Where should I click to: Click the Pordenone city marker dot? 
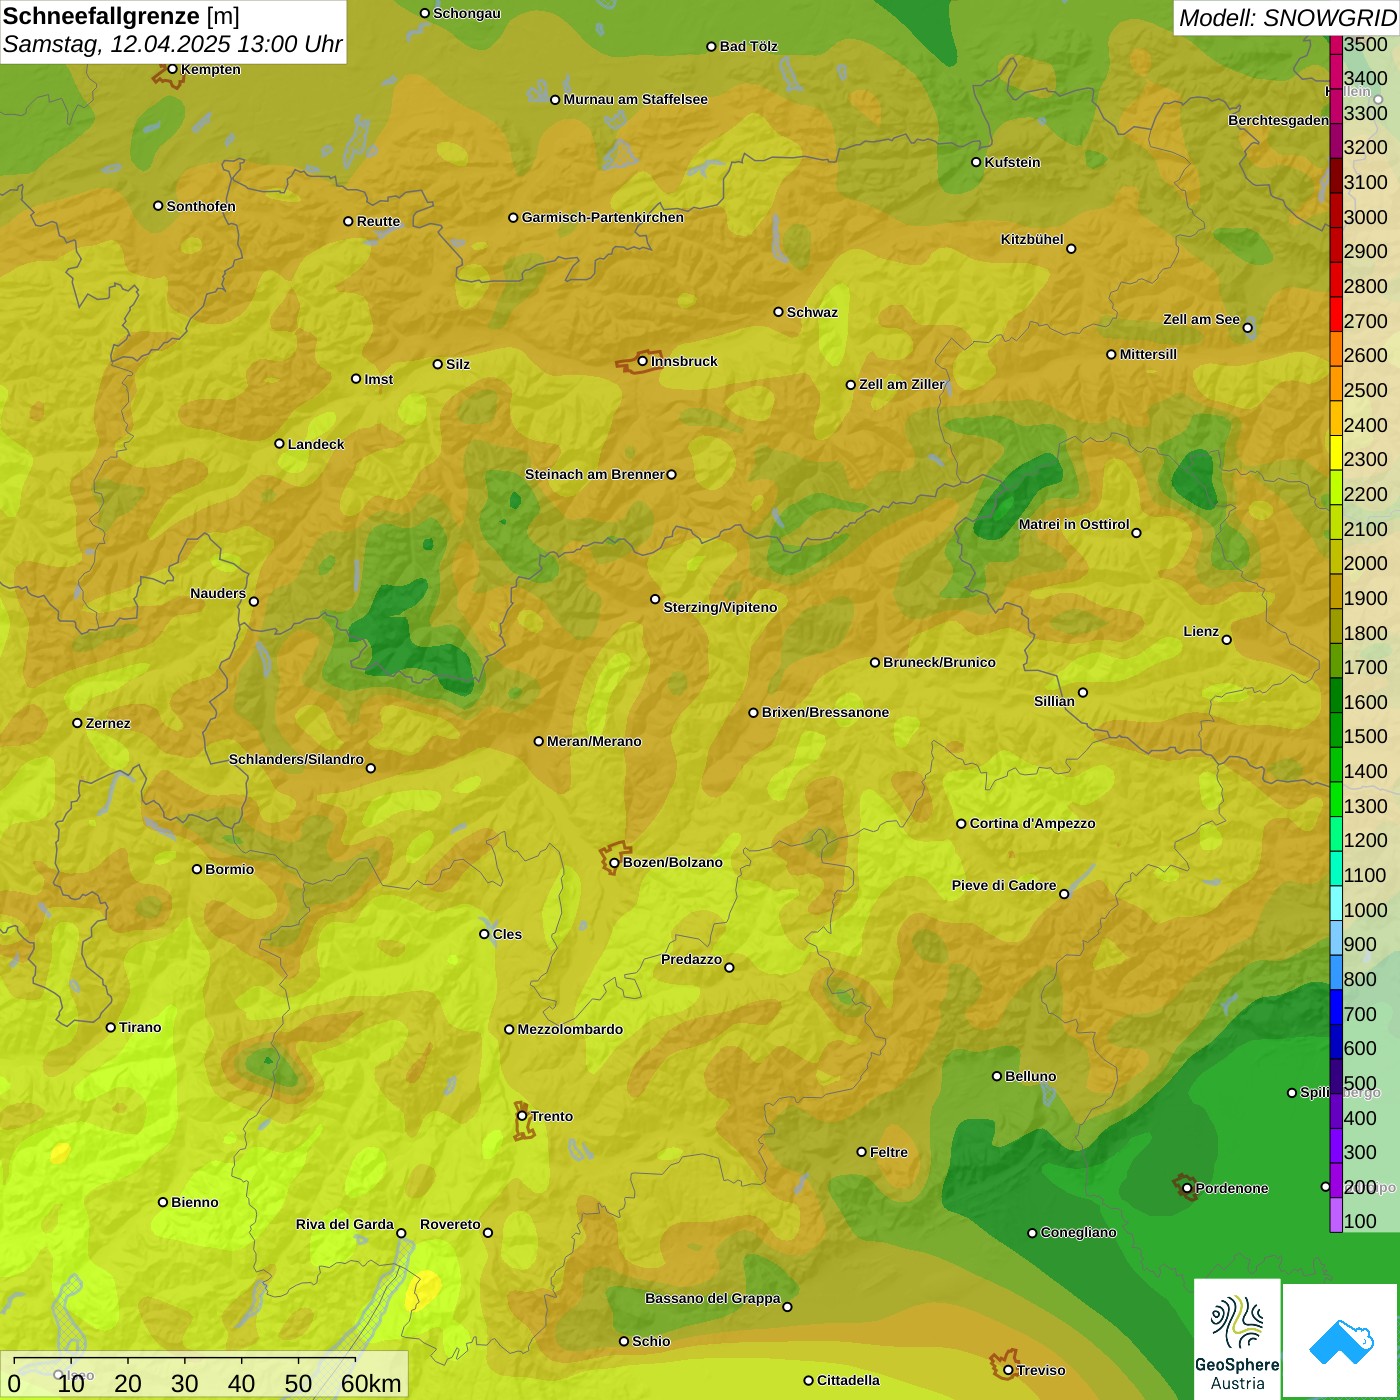[x=1187, y=1188]
